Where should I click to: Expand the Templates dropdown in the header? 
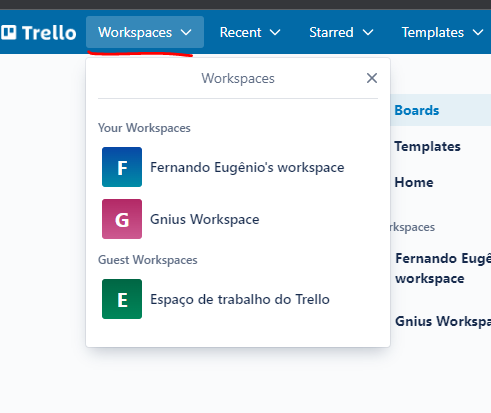(442, 32)
